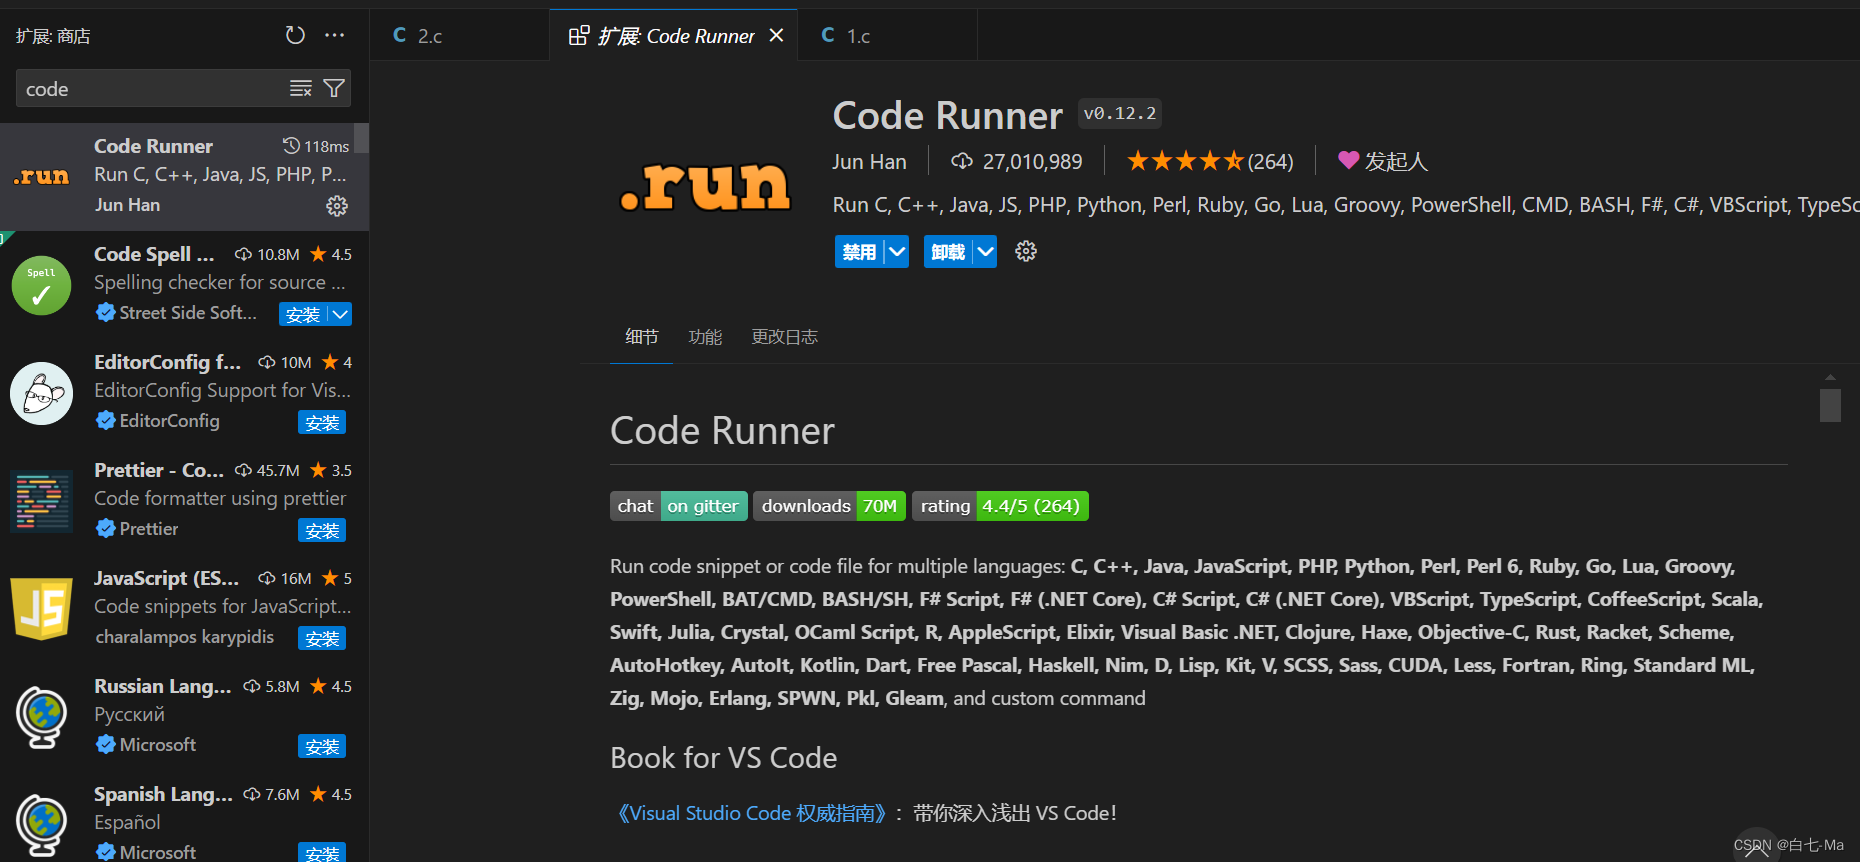Viewport: 1860px width, 862px height.
Task: Close the Code Runner extension tab
Action: coord(776,36)
